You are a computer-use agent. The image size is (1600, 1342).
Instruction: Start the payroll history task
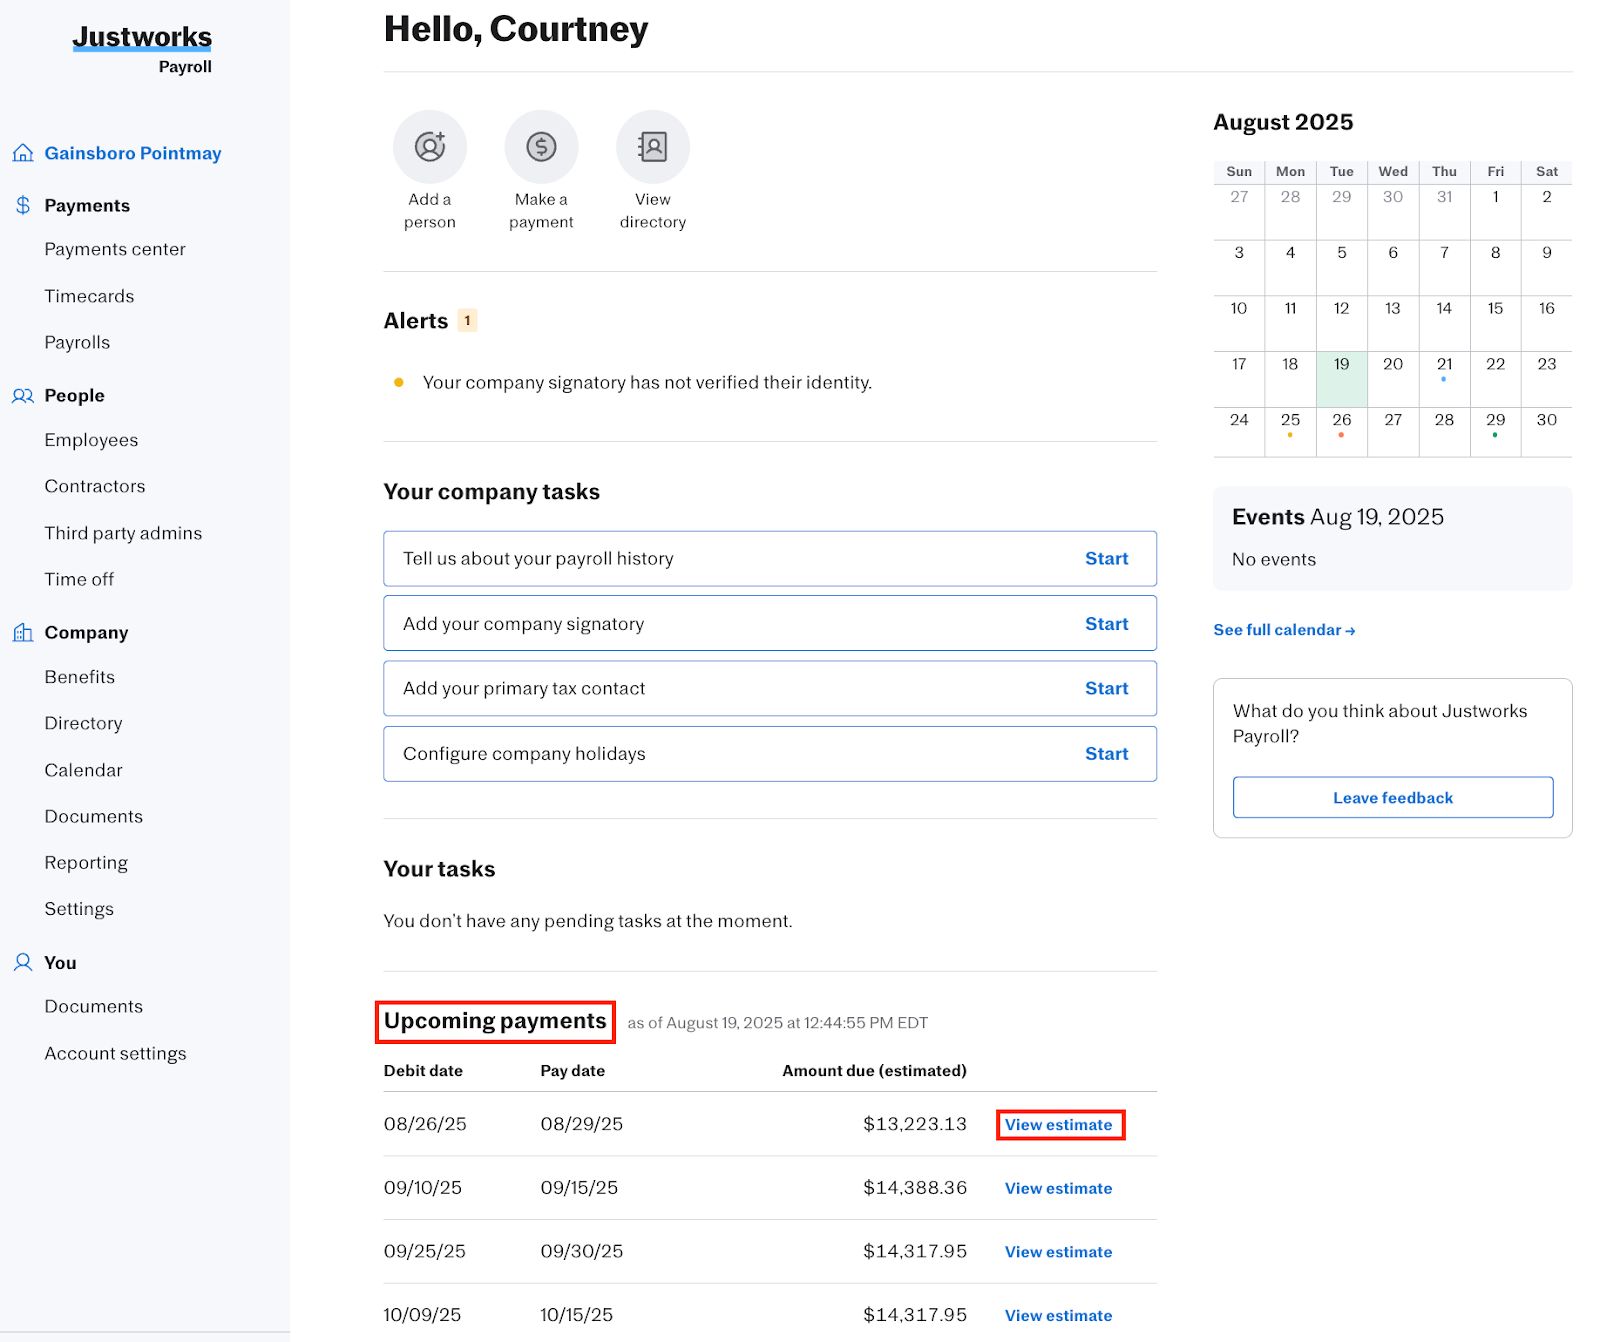(1106, 558)
